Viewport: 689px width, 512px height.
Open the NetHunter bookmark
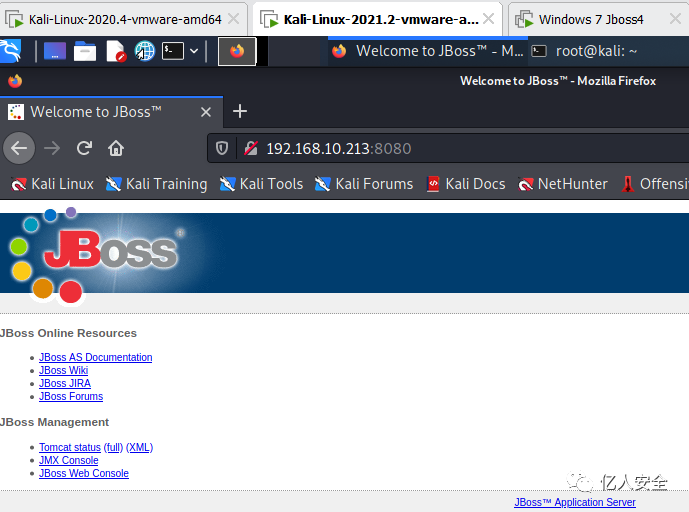tap(562, 184)
